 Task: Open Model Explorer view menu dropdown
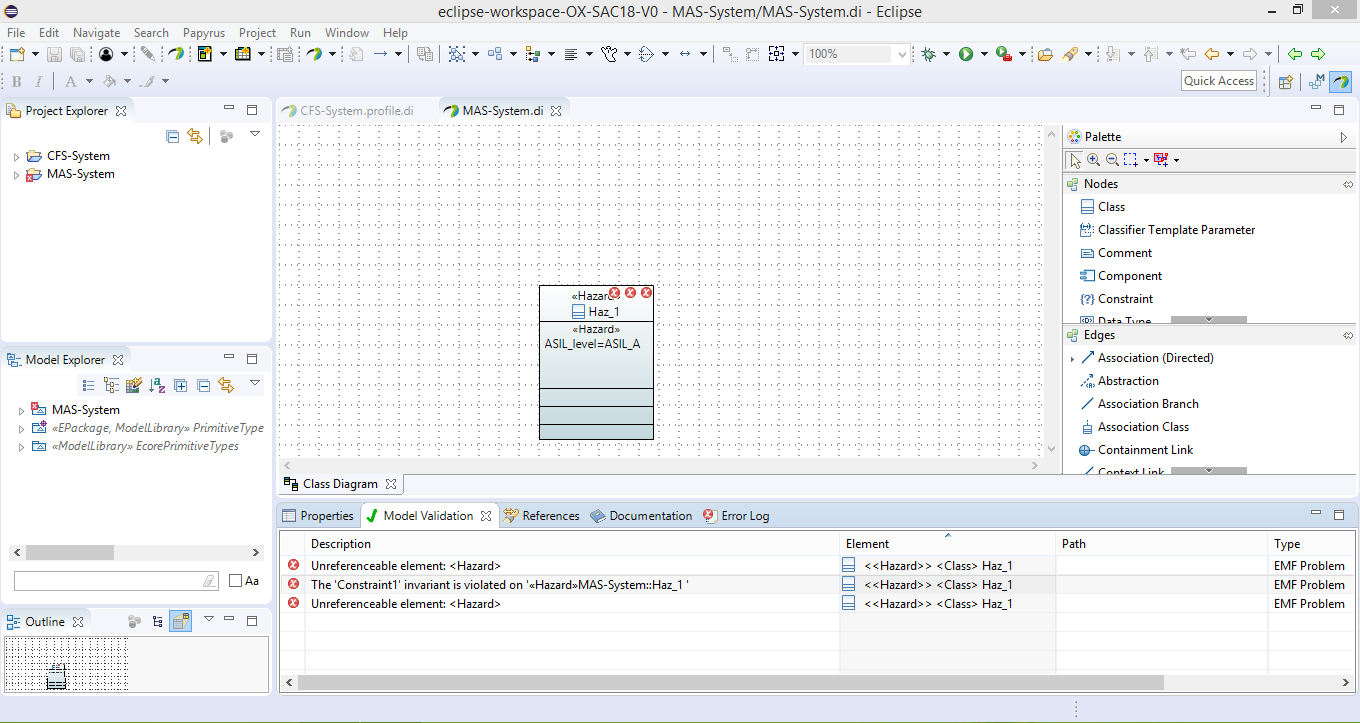[255, 383]
